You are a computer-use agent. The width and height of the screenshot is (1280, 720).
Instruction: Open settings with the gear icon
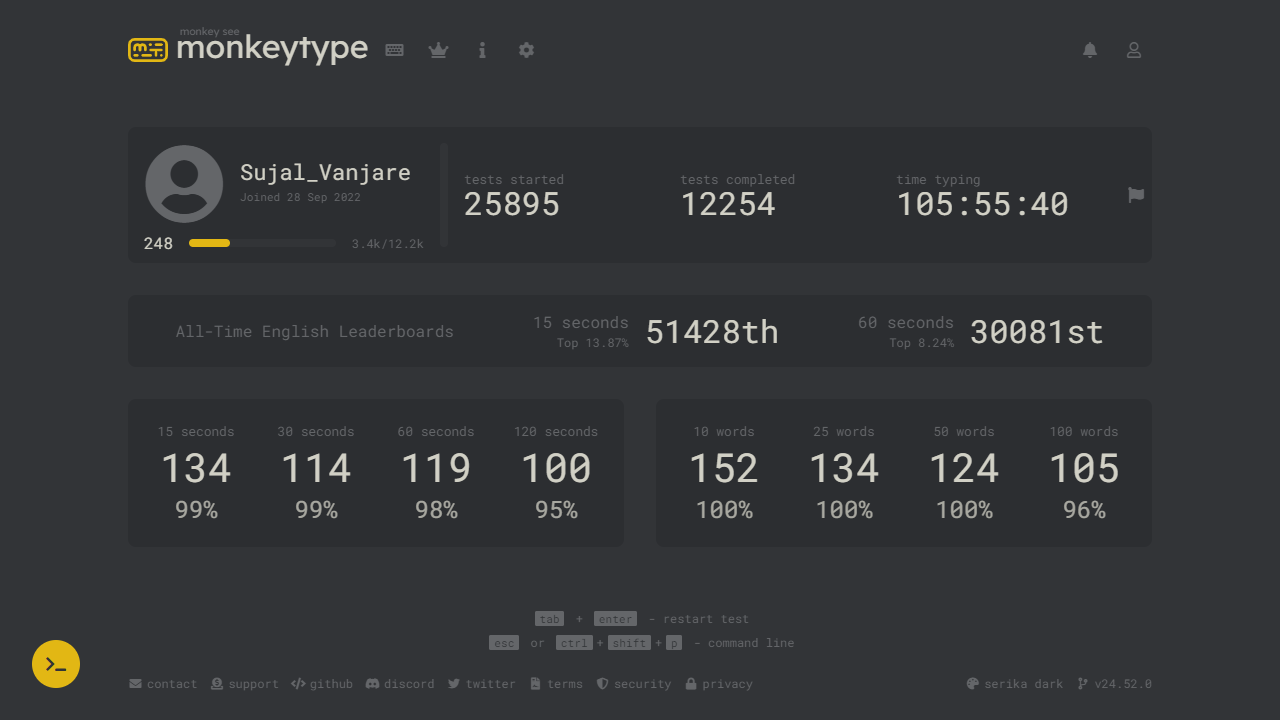point(526,50)
